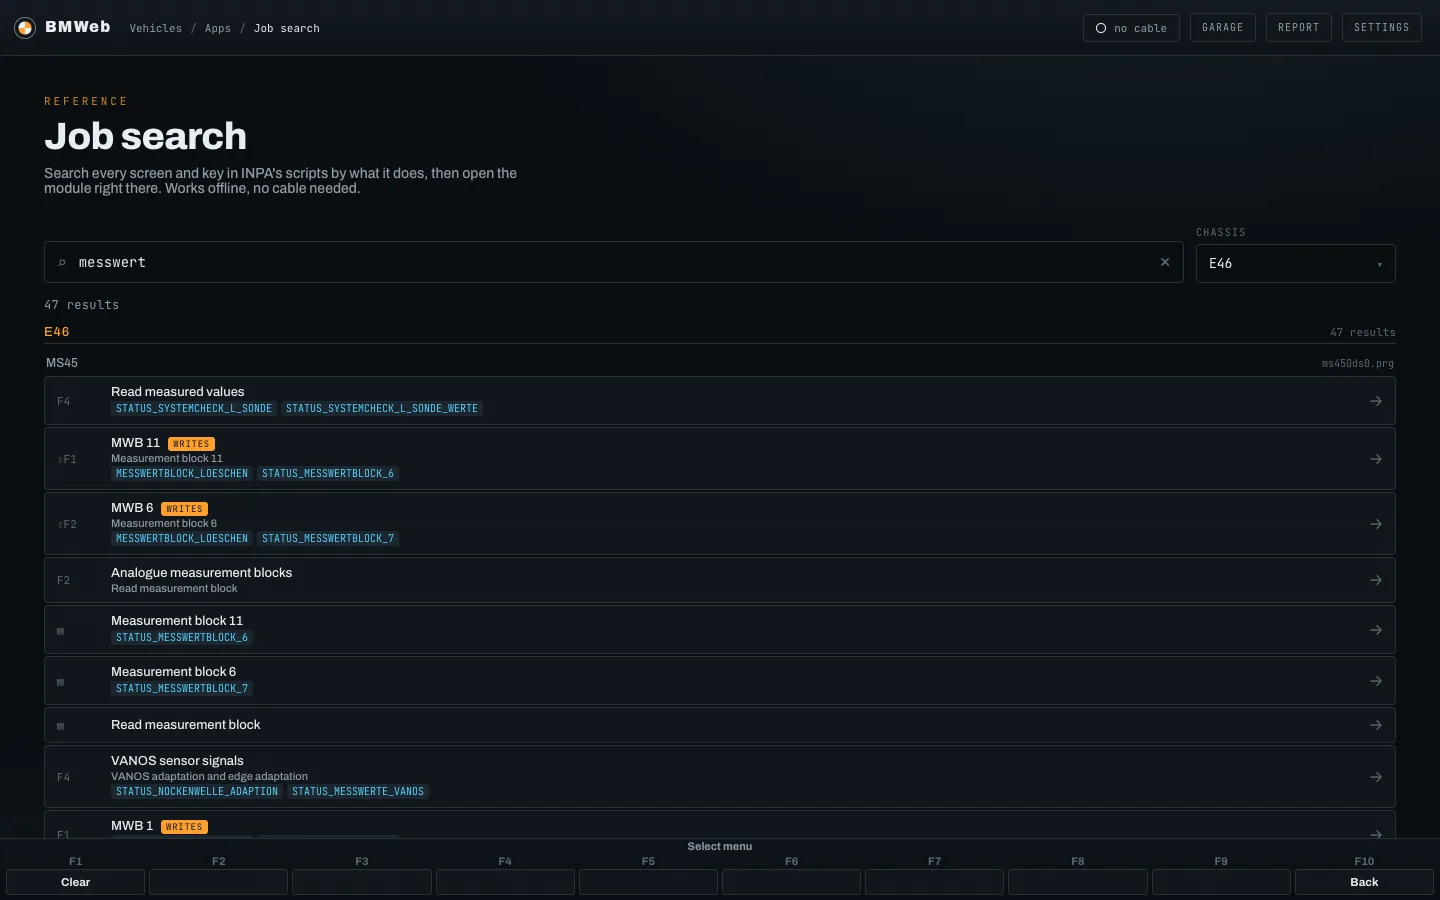
Task: Click the STATUS_MESSWERTBLOCK_7 tag under Measurement block 6
Action: pos(182,688)
